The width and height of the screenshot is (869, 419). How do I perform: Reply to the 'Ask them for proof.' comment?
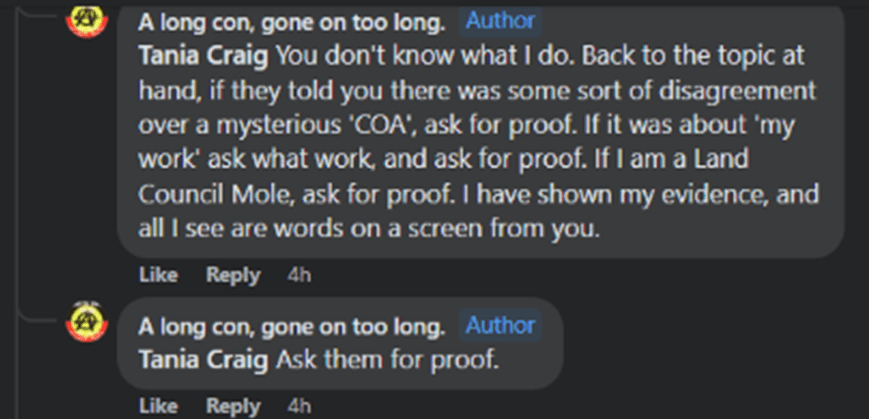(x=233, y=406)
